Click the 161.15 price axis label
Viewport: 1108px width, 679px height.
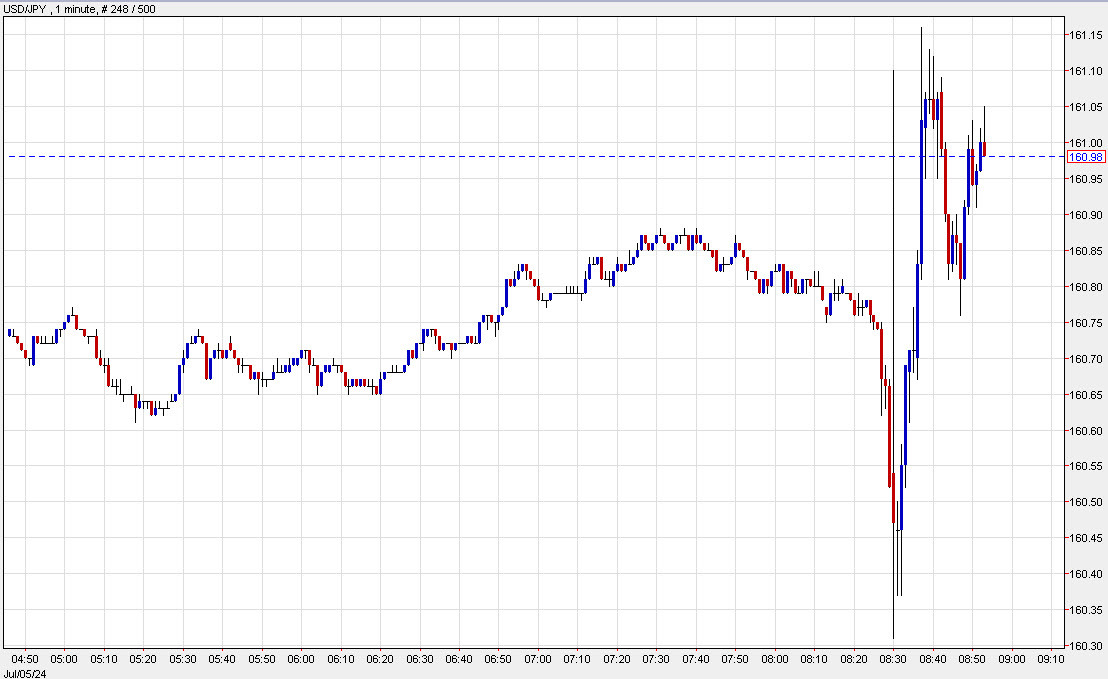[x=1085, y=35]
